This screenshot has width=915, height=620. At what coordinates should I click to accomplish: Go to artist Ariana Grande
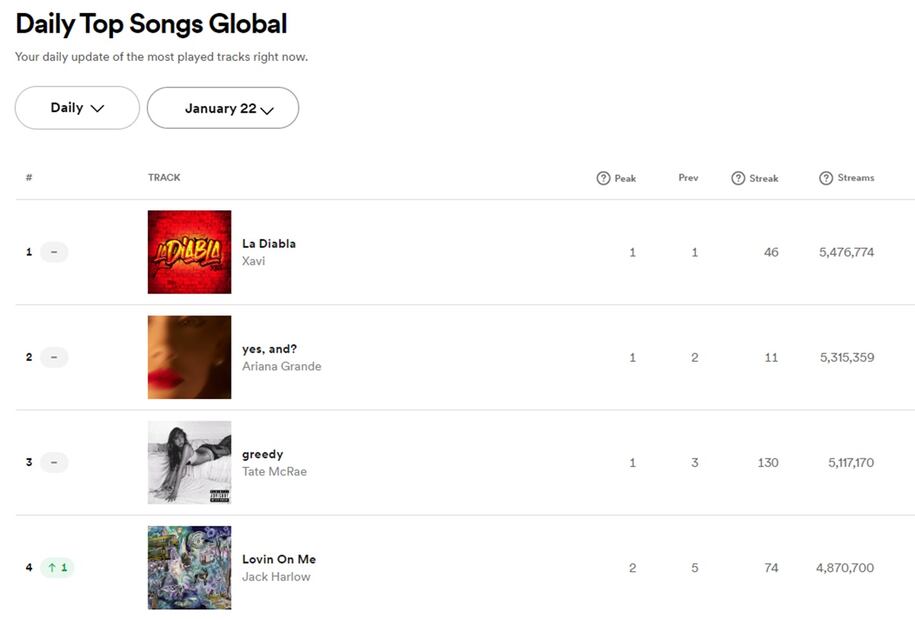pos(282,366)
